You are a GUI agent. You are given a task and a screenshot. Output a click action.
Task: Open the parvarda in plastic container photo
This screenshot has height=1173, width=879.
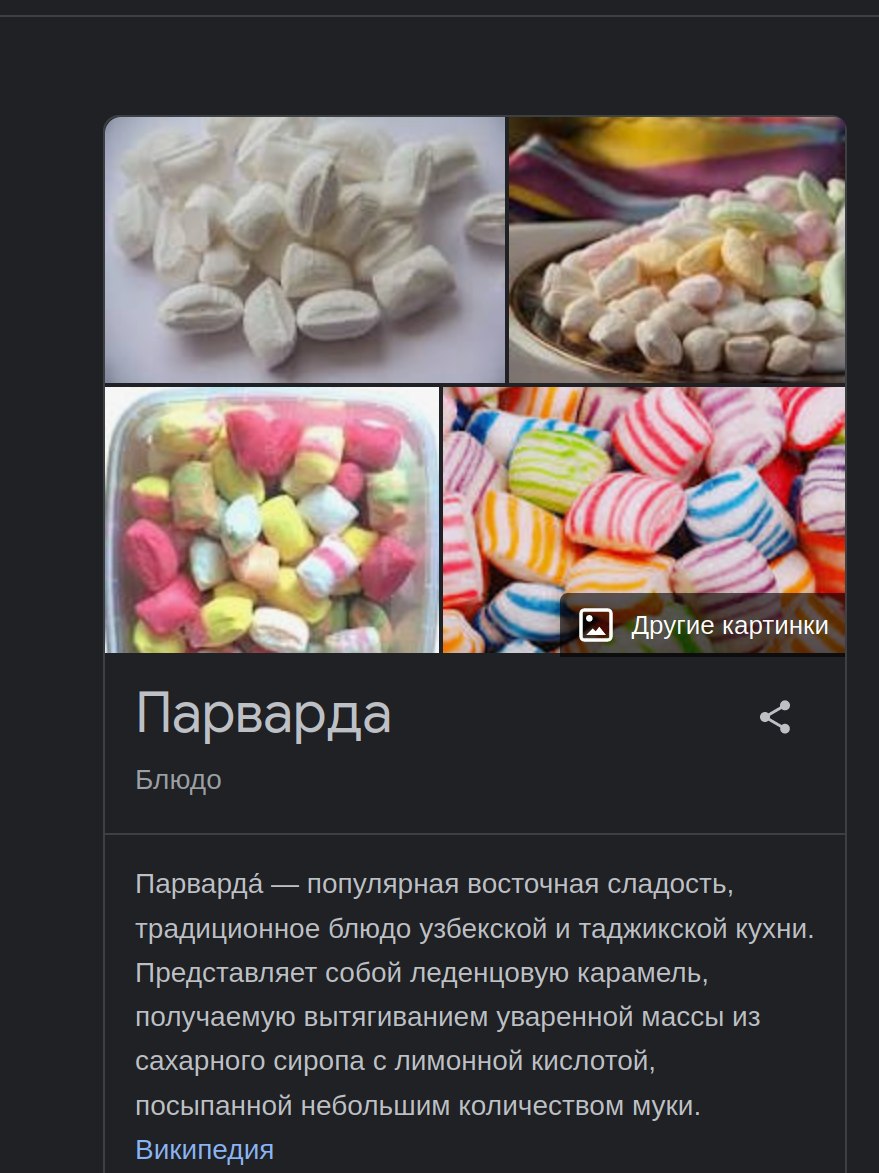[x=272, y=520]
